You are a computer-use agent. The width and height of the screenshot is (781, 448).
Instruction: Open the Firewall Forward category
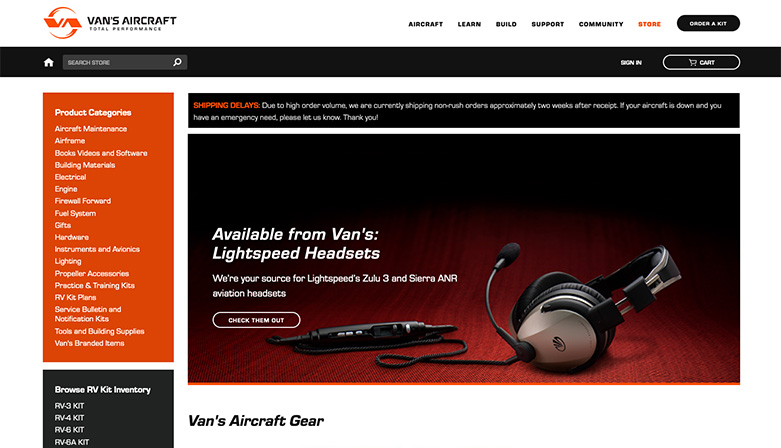(x=83, y=201)
